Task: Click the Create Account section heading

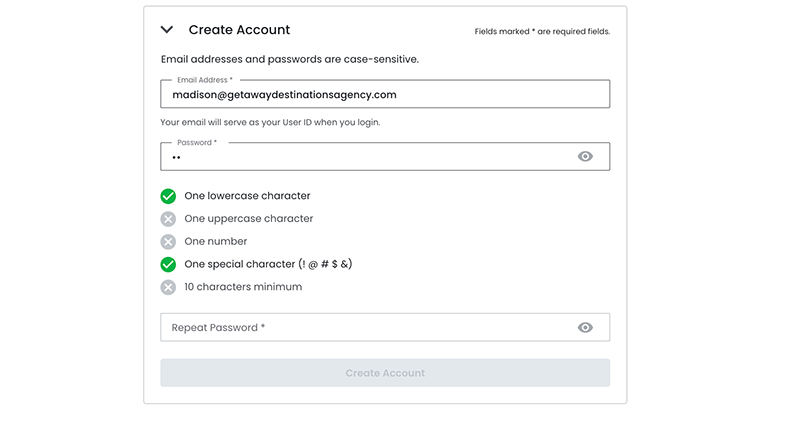Action: pos(239,30)
